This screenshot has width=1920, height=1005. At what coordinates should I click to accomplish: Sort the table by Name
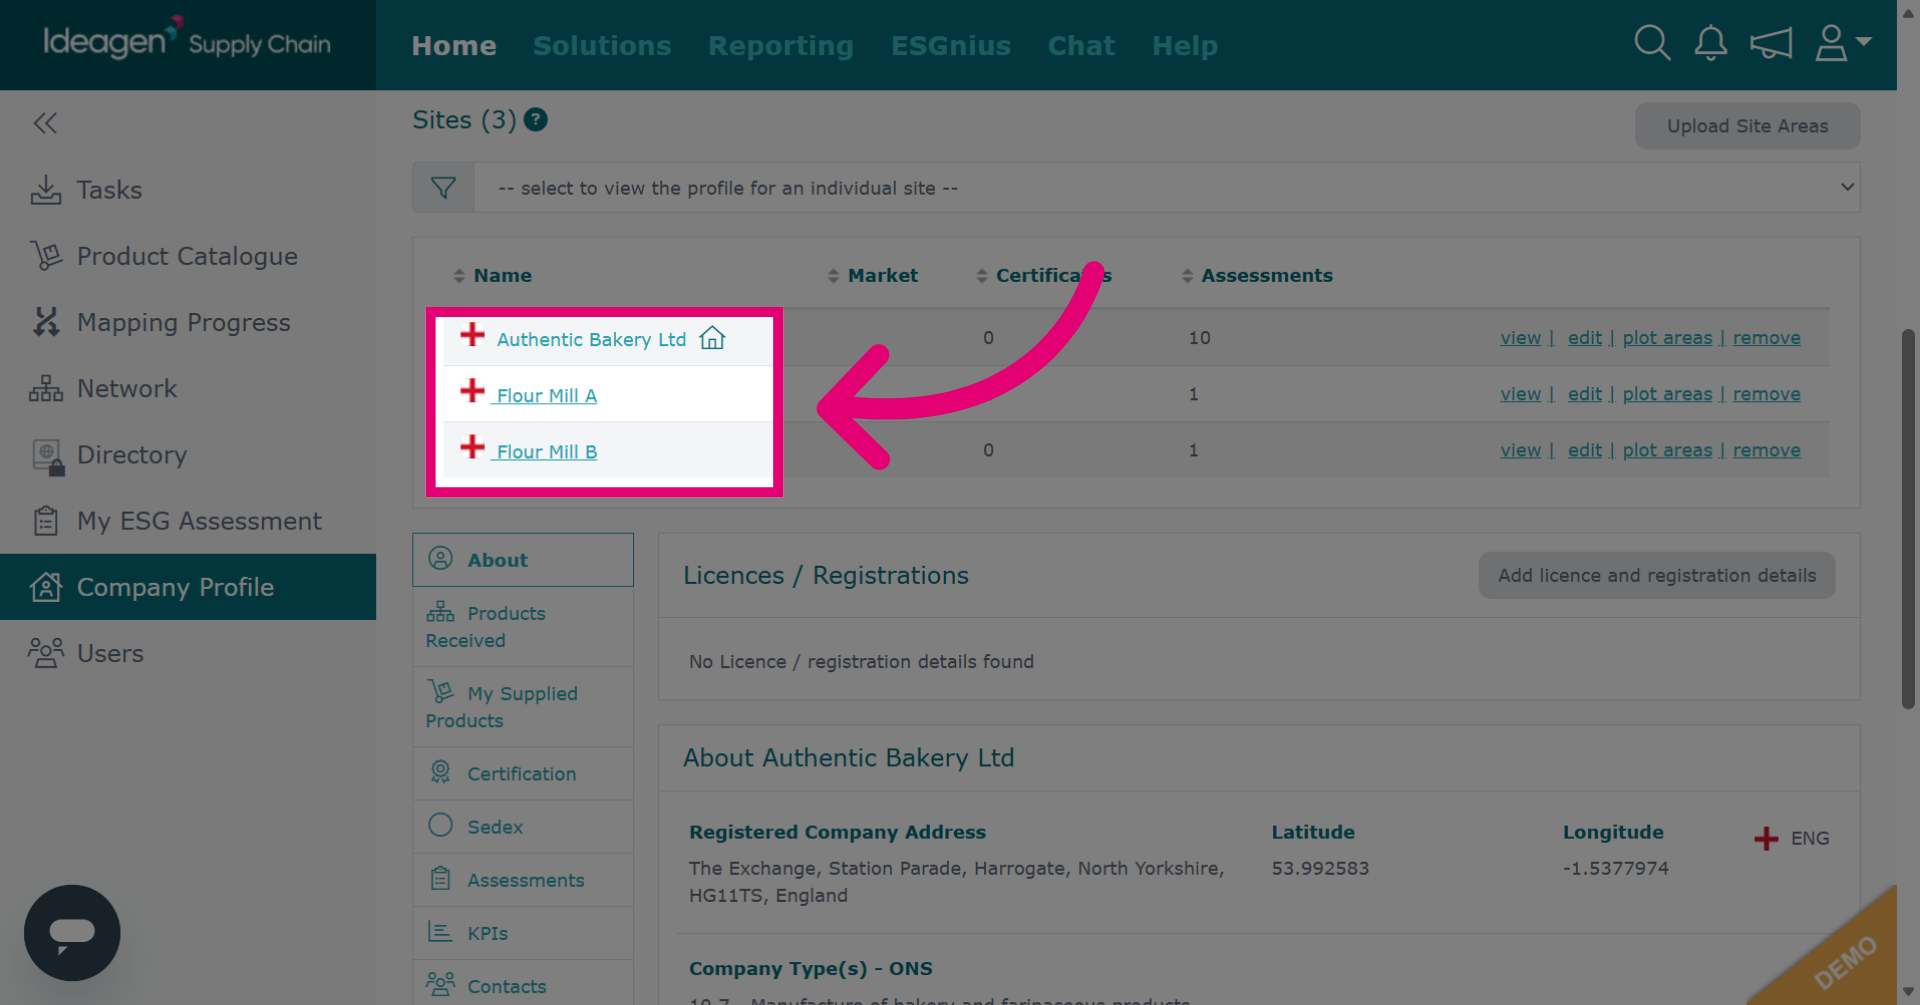tap(492, 275)
